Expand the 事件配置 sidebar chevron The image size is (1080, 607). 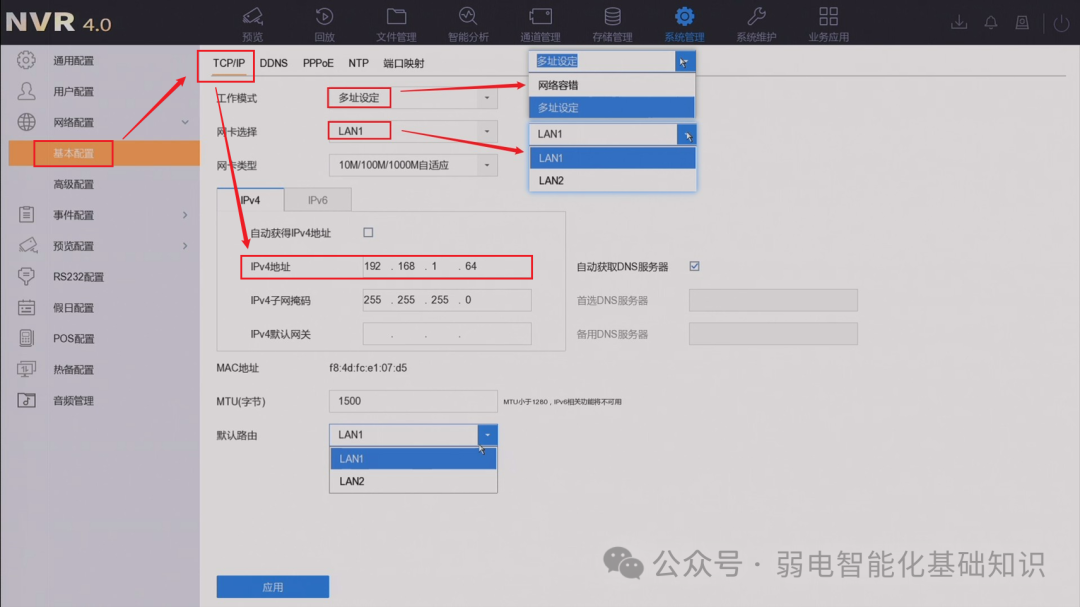click(185, 215)
